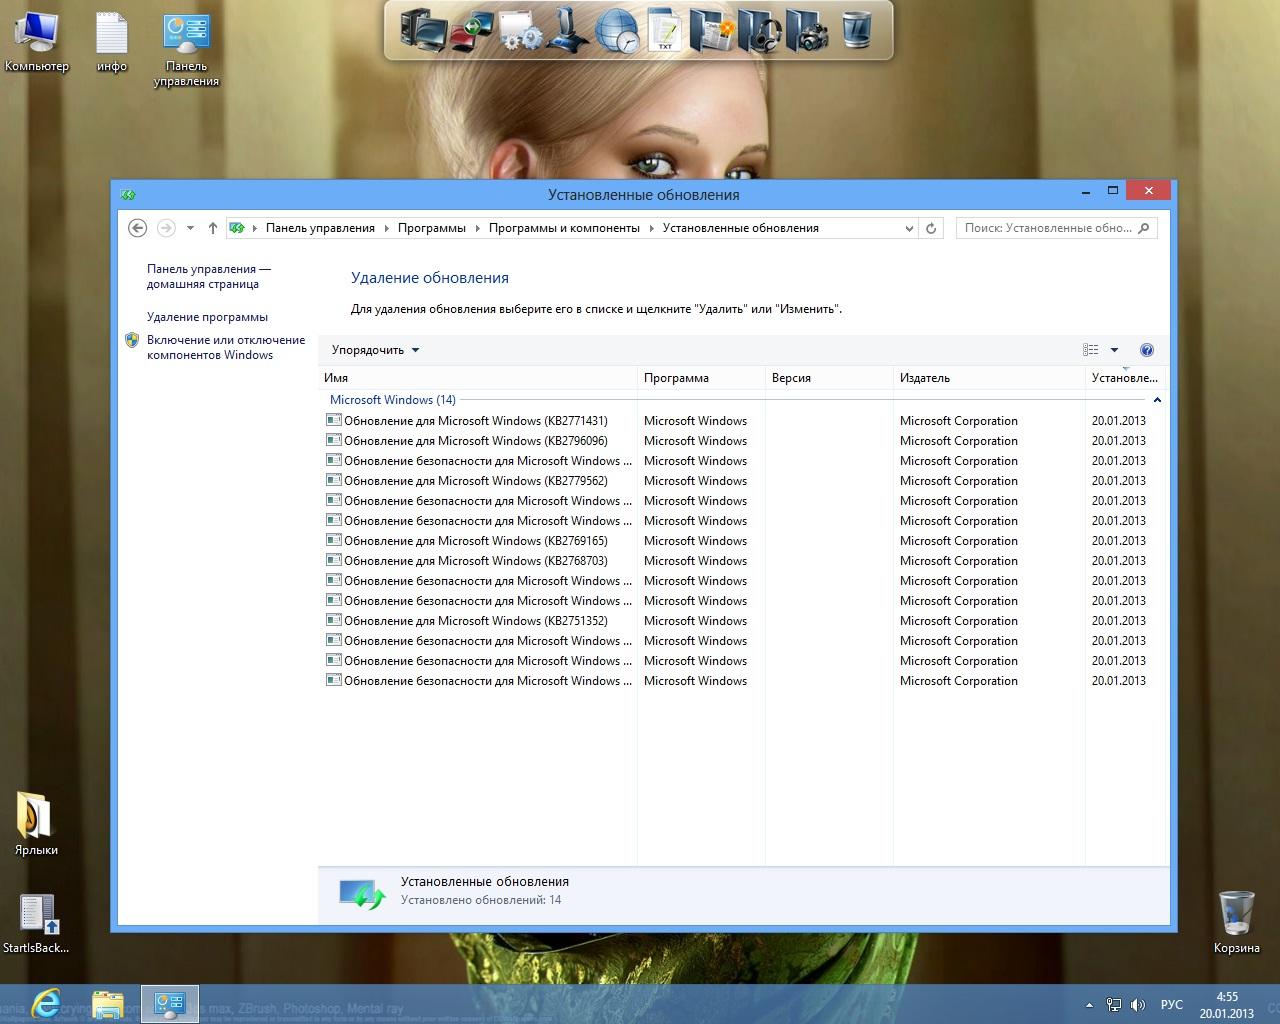The width and height of the screenshot is (1280, 1024).
Task: Click the volume speaker tray icon
Action: 1138,1005
